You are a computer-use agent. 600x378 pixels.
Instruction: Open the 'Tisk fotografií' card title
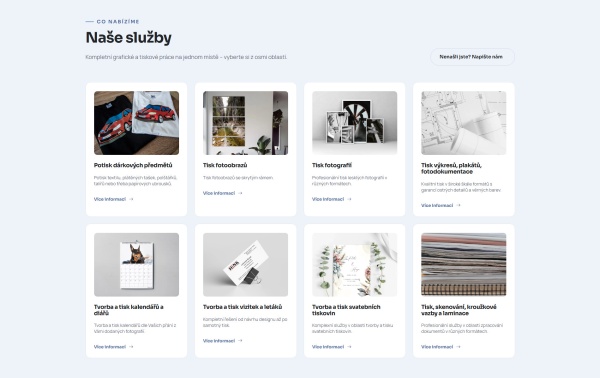tap(332, 165)
